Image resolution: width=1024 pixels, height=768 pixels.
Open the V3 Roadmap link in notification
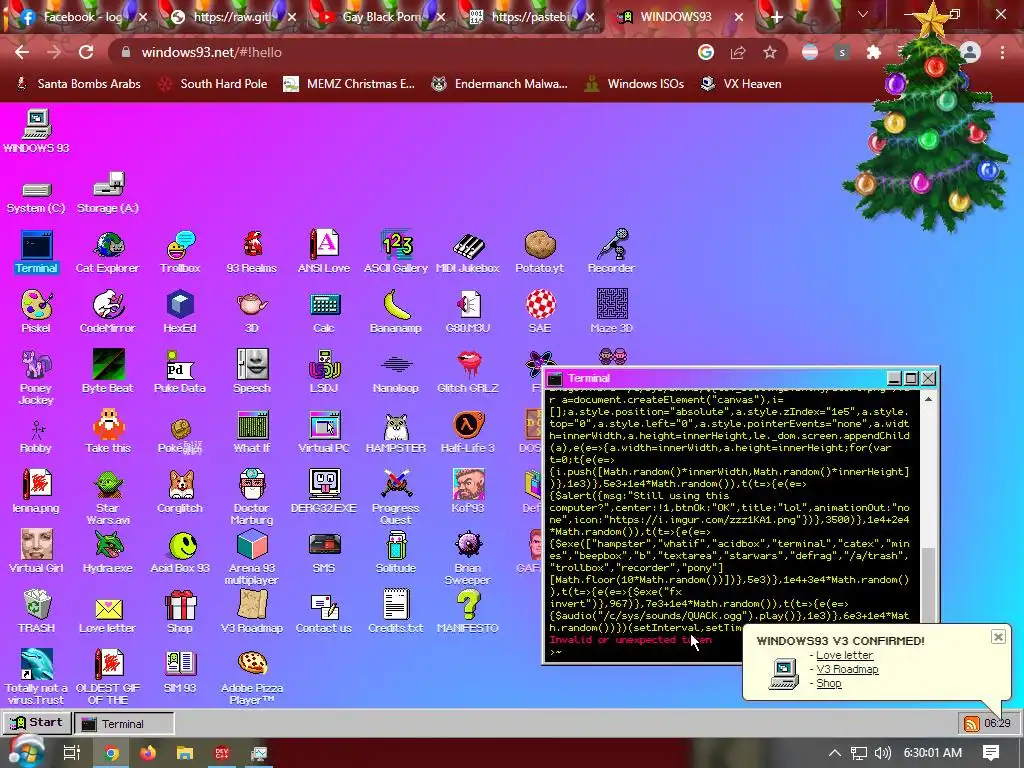[x=847, y=669]
